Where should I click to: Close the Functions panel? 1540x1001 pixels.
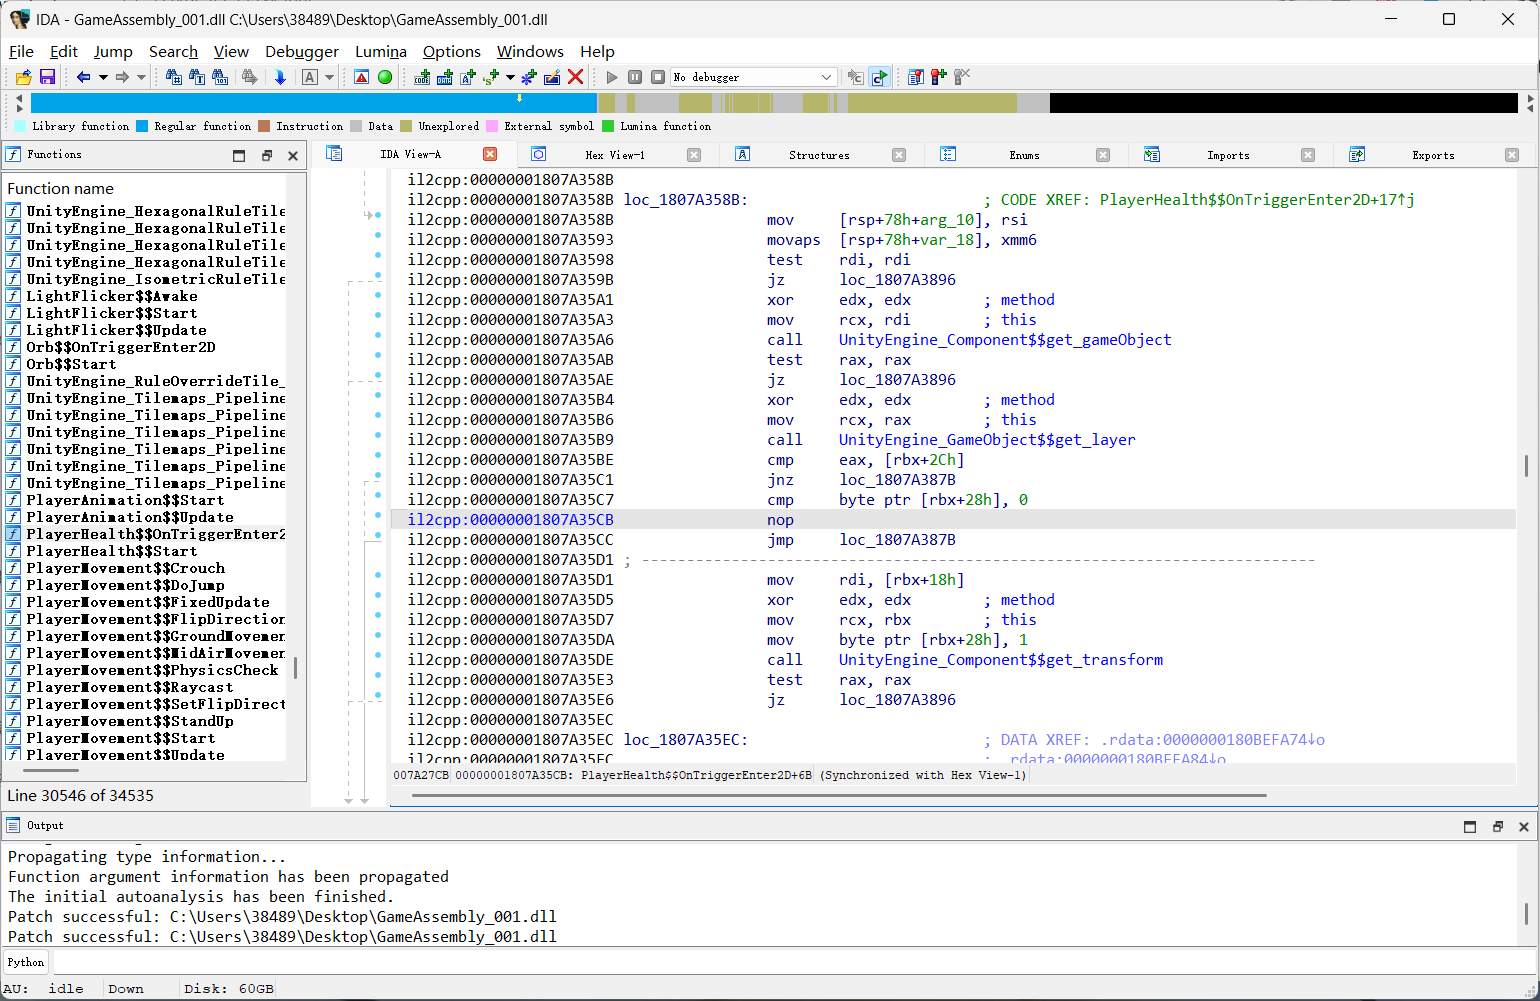click(293, 155)
